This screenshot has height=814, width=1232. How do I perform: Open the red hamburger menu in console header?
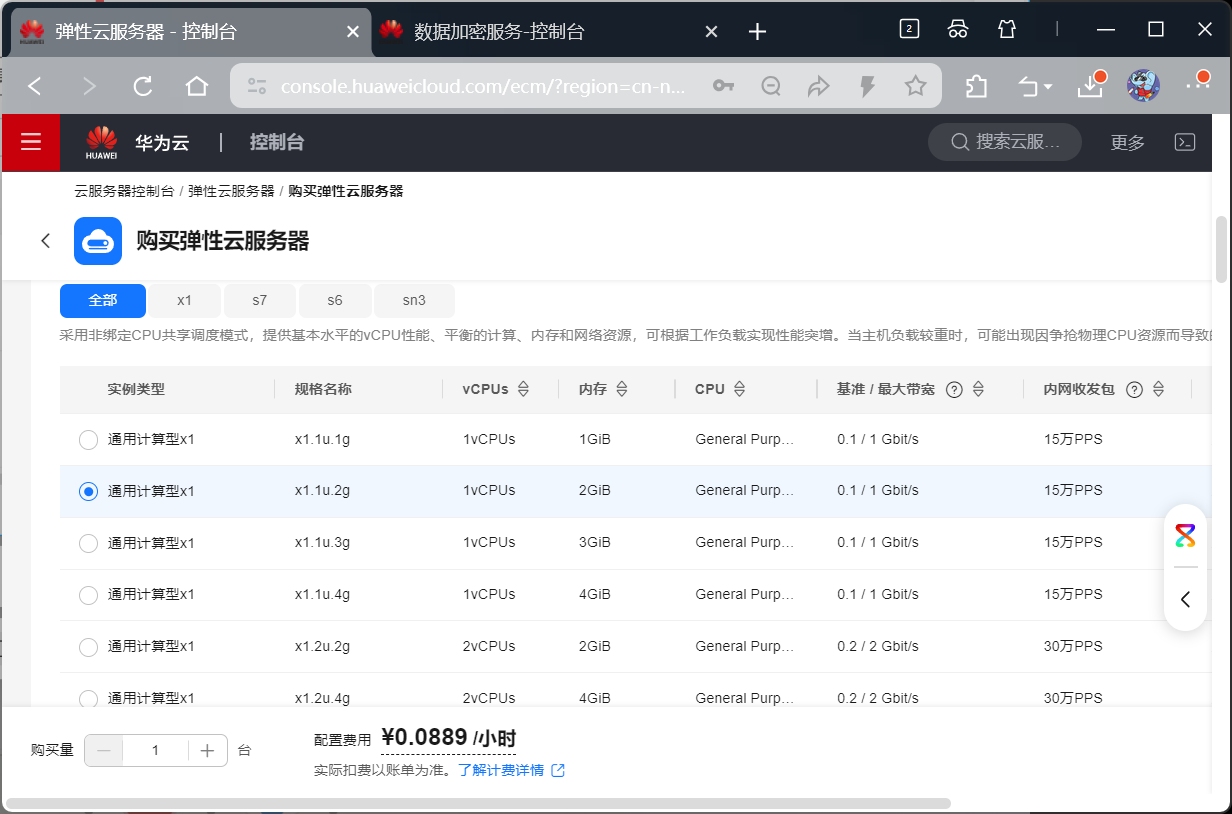point(31,142)
